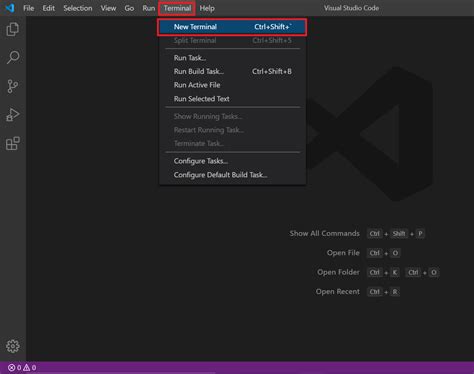Viewport: 474px width, 374px height.
Task: Open the Run and Debug view icon
Action: tap(13, 115)
